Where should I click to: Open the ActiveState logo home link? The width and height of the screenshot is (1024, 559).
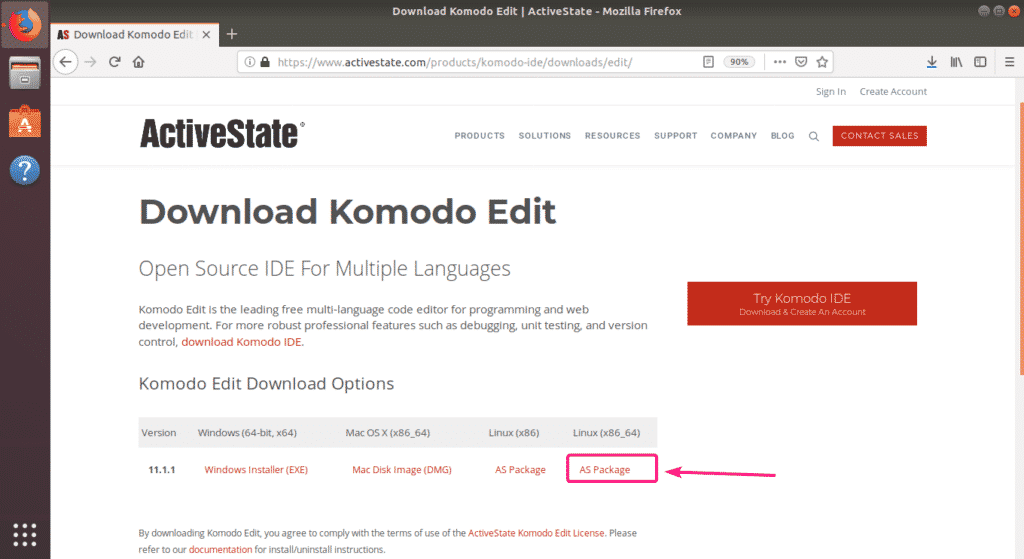(222, 134)
